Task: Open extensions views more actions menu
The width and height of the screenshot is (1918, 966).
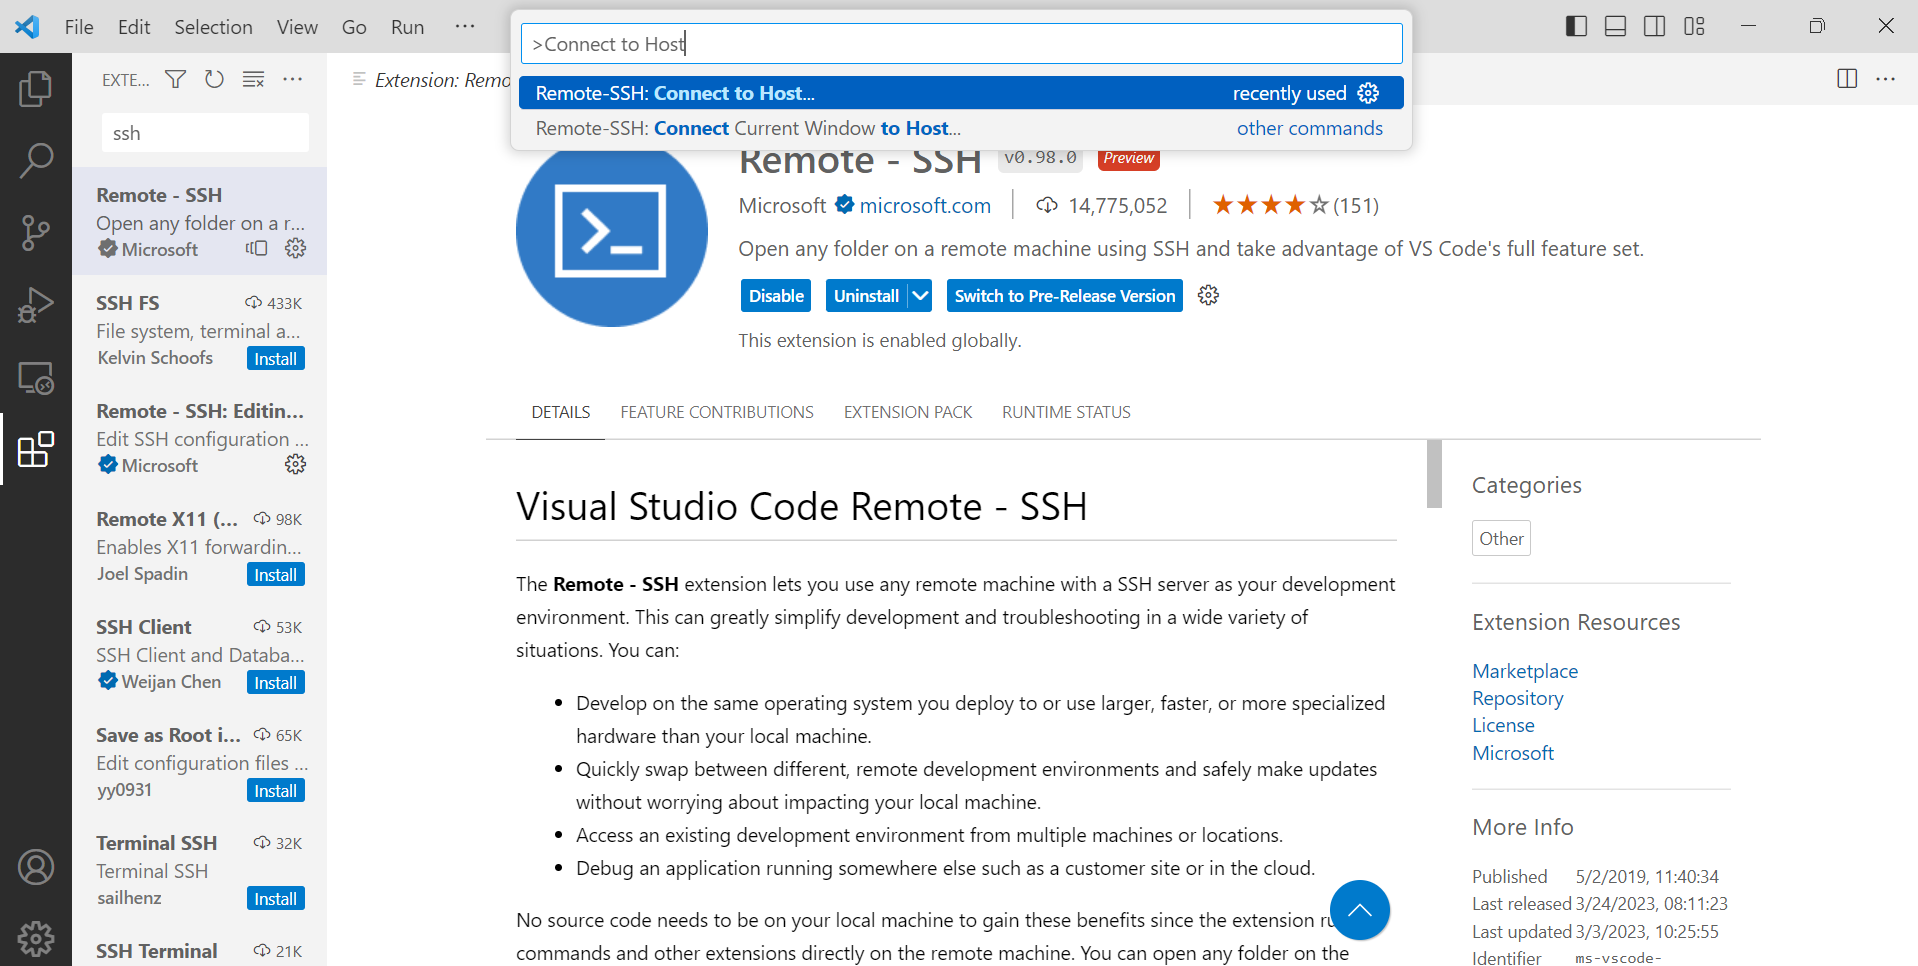Action: (292, 79)
